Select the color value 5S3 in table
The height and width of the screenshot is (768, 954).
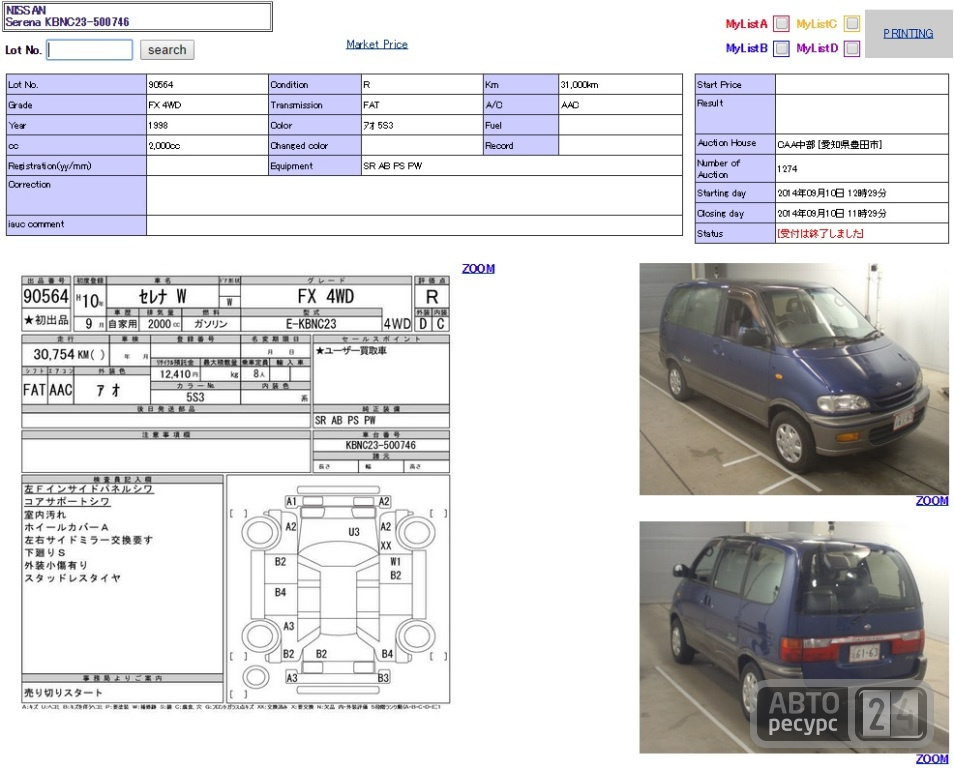pyautogui.click(x=378, y=125)
